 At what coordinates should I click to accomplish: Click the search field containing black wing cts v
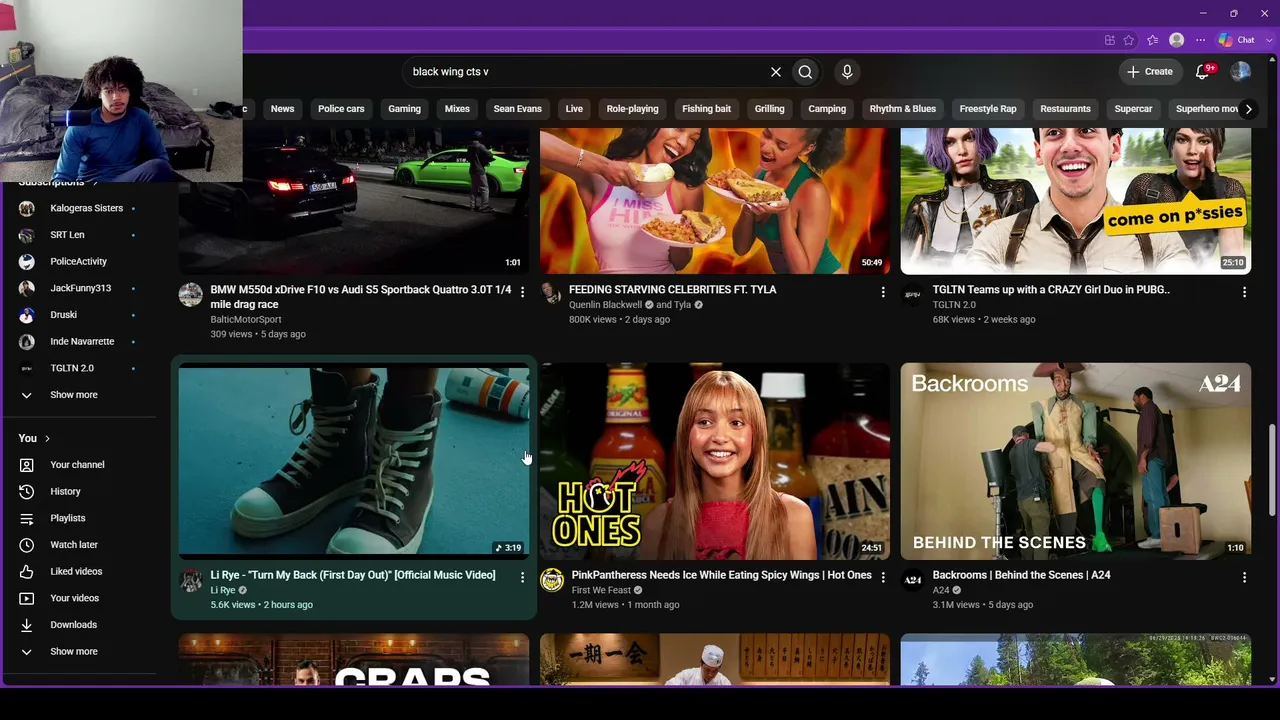tap(585, 72)
